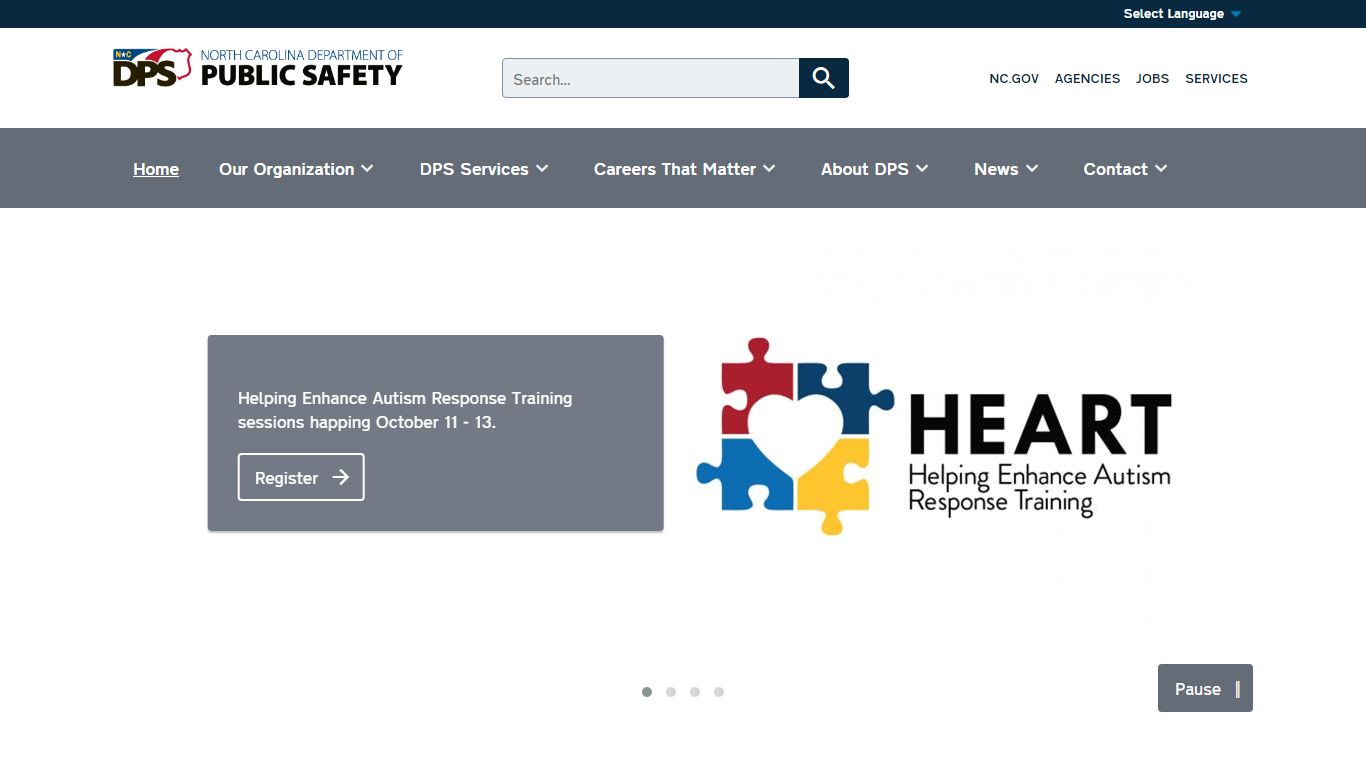Expand the DPS Services menu
The image size is (1366, 768).
click(x=484, y=169)
